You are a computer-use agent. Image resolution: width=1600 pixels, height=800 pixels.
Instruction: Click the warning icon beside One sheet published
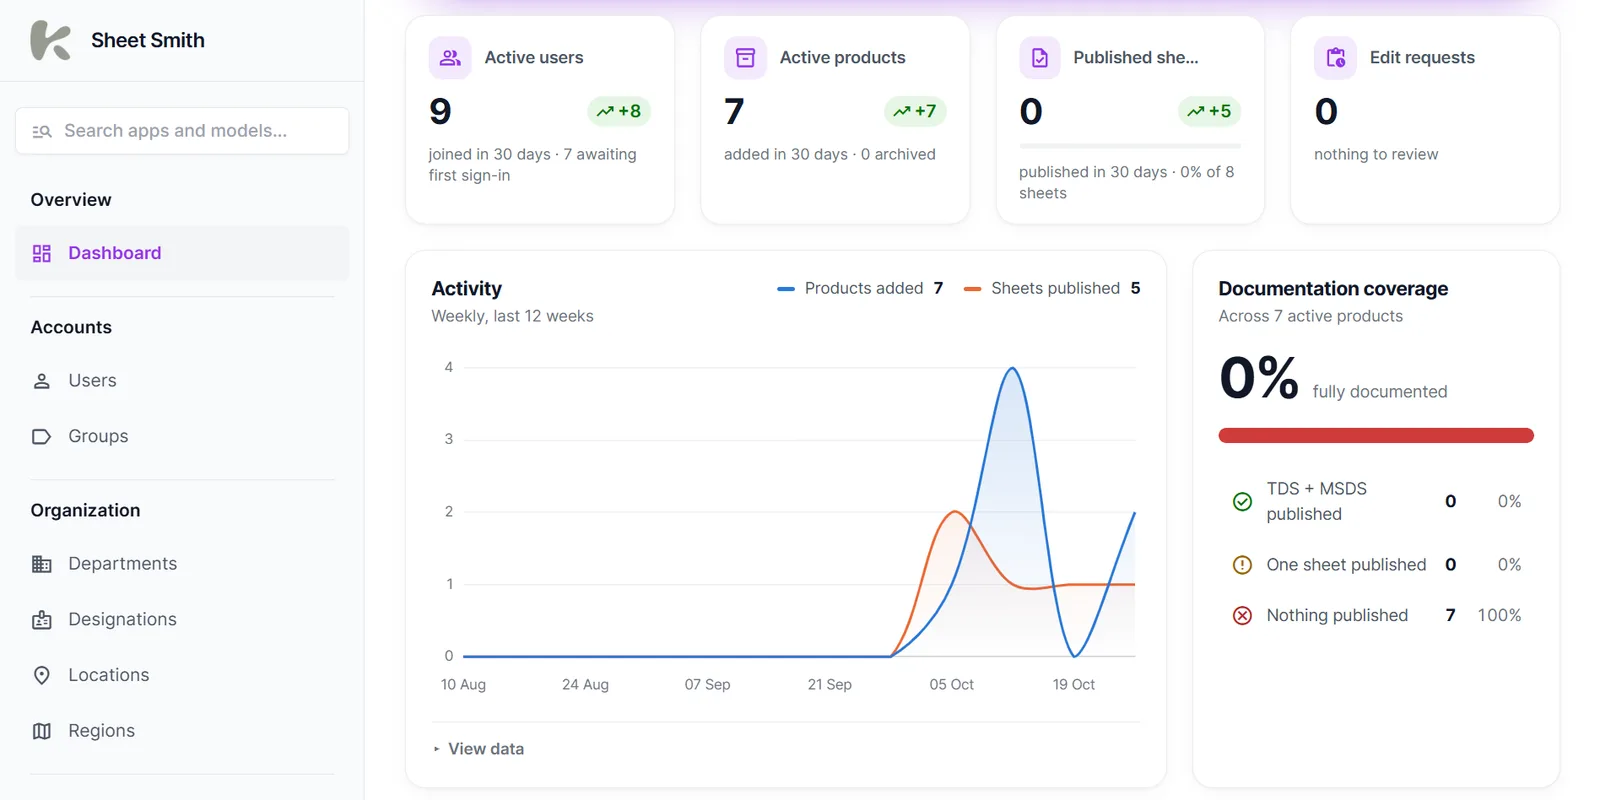click(x=1242, y=565)
